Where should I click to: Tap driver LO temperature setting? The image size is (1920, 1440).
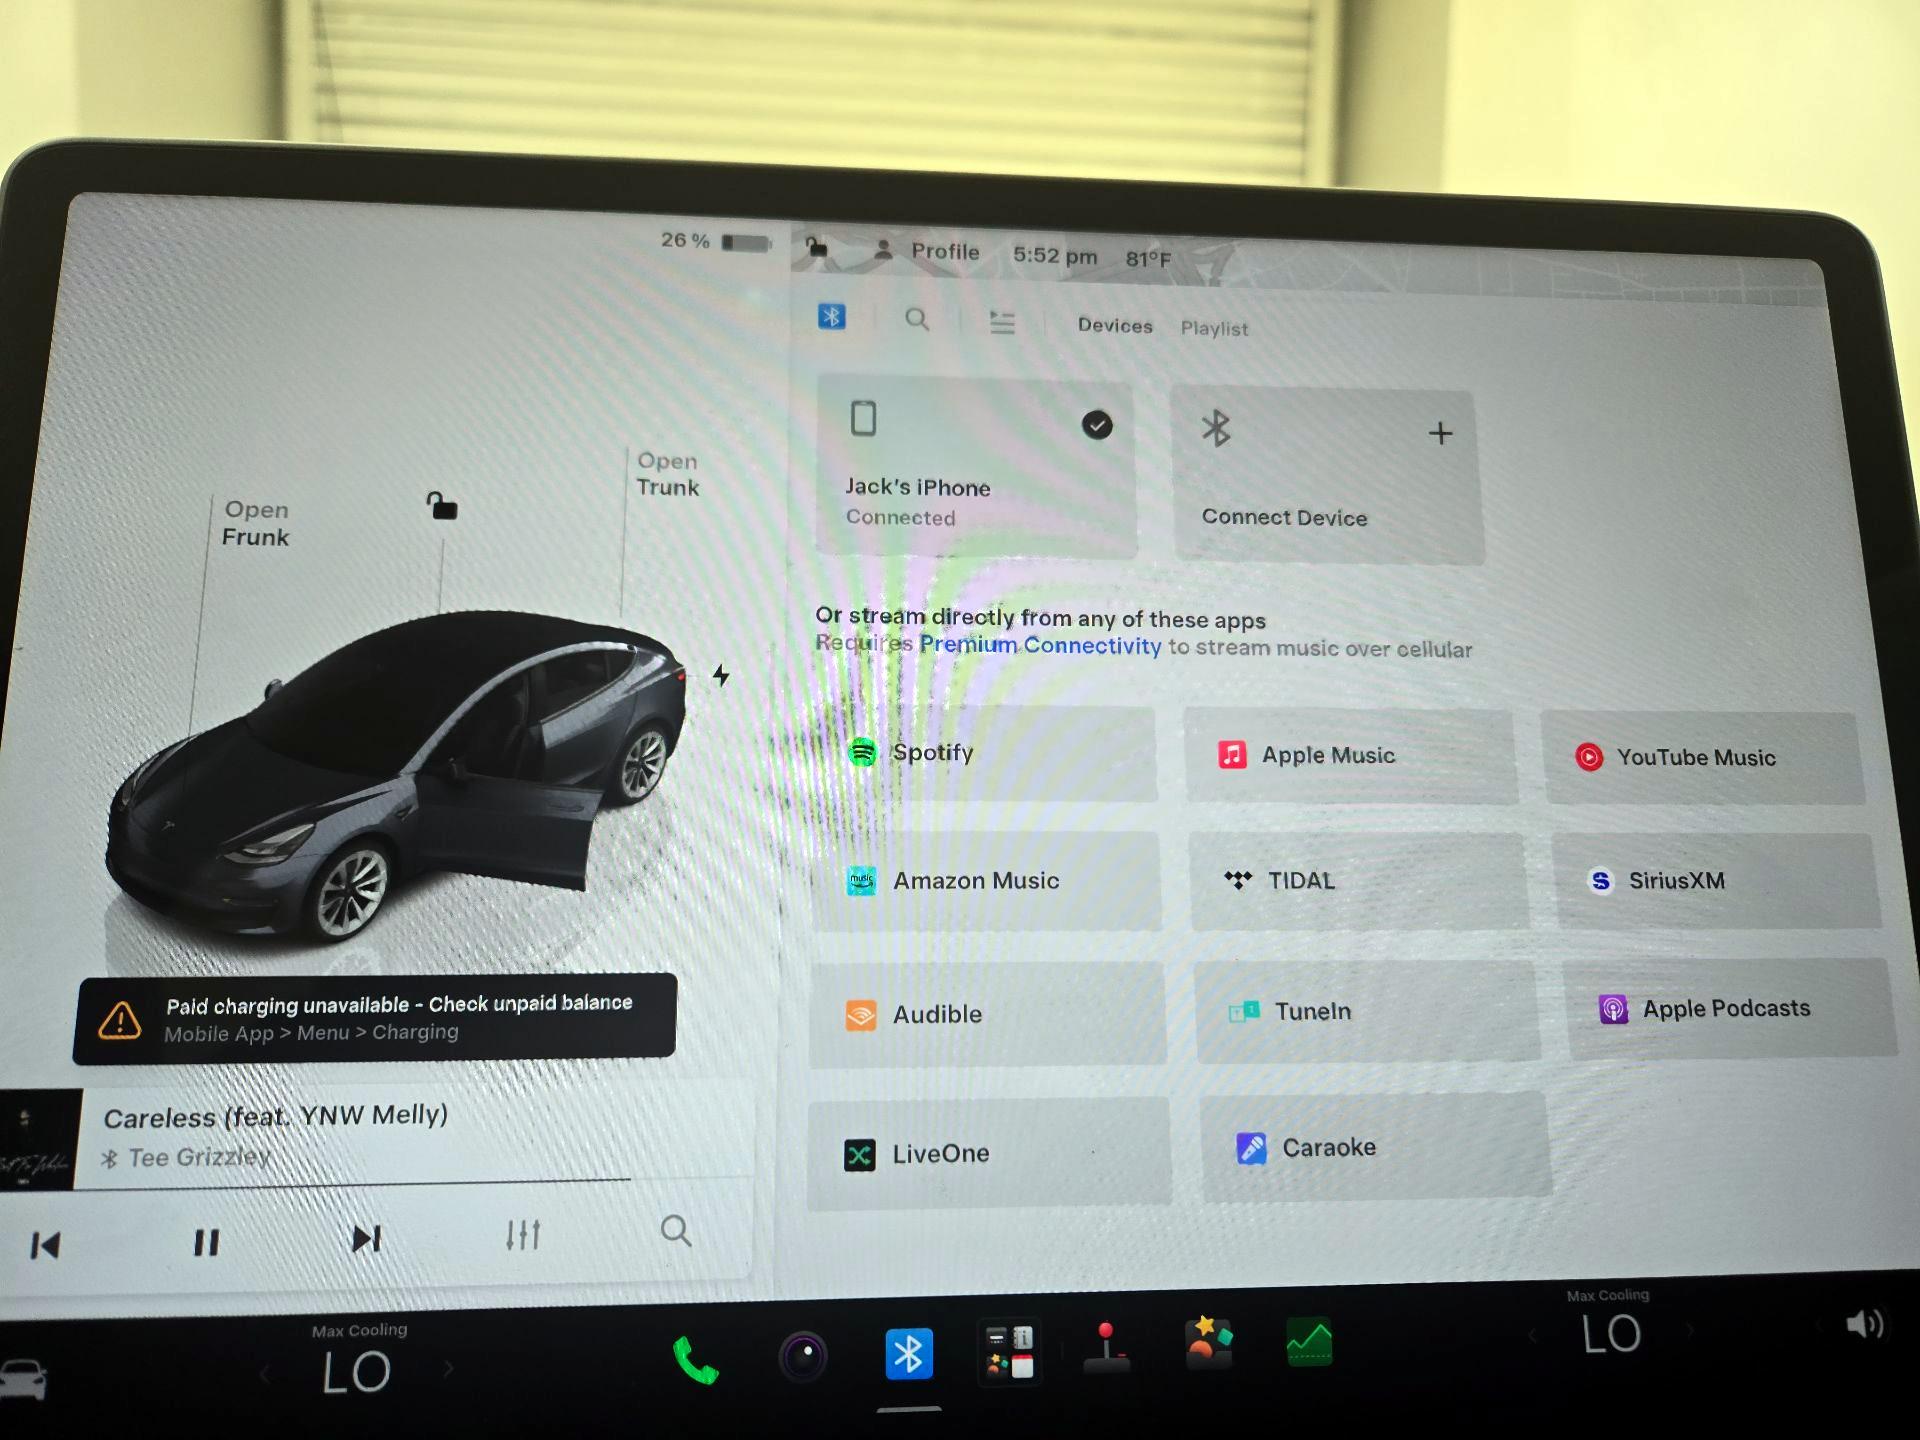(356, 1371)
